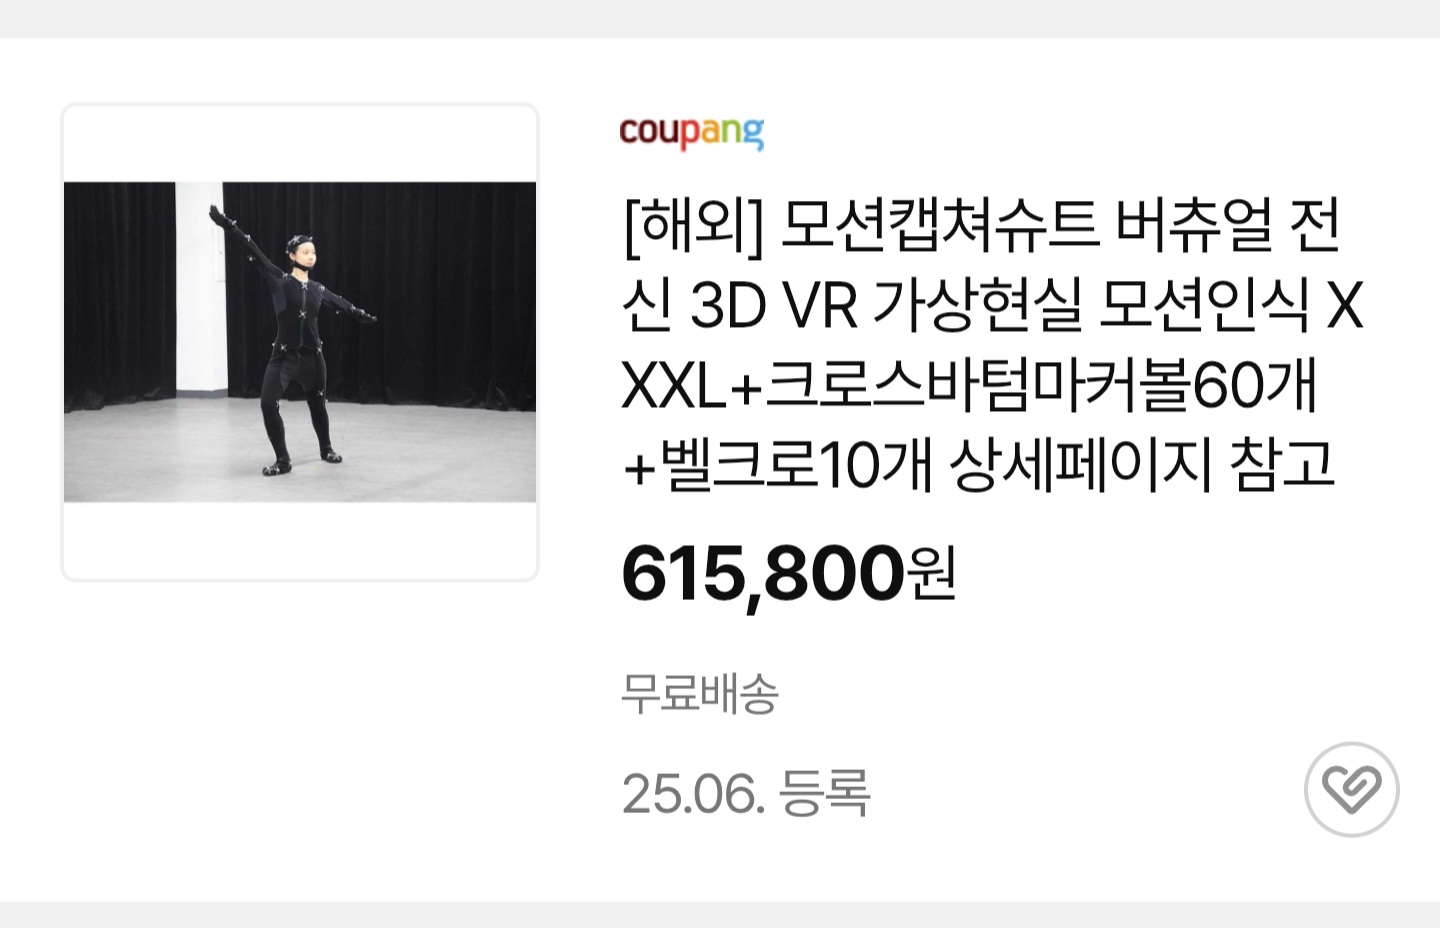Tap the heart wishlist icon
Image resolution: width=1440 pixels, height=928 pixels.
pyautogui.click(x=1351, y=789)
